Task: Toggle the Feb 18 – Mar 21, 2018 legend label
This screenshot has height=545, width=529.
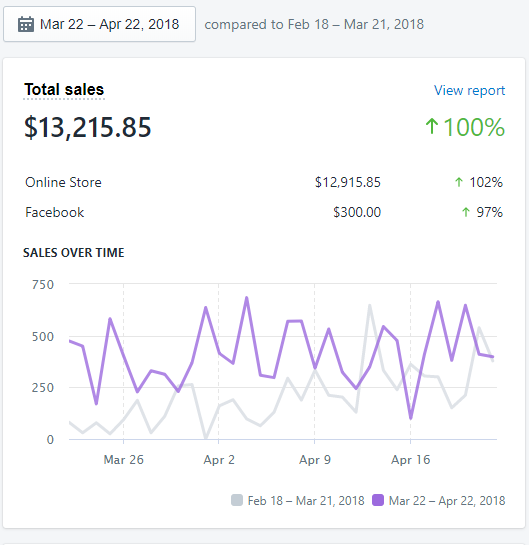Action: click(x=306, y=501)
